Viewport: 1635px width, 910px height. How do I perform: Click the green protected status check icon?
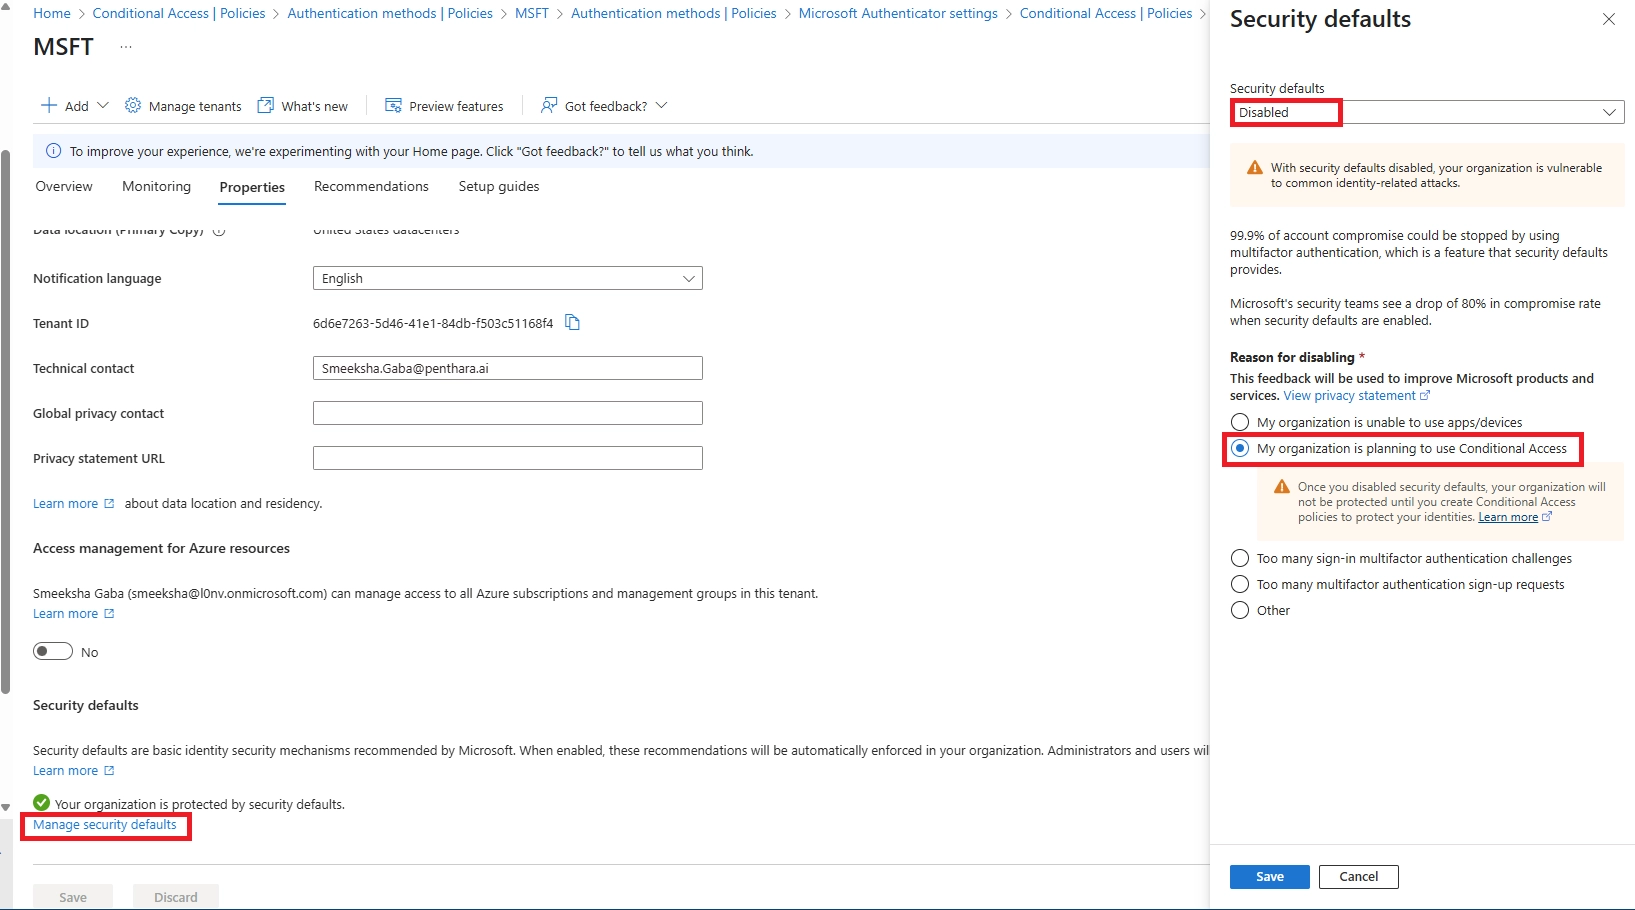(x=41, y=802)
